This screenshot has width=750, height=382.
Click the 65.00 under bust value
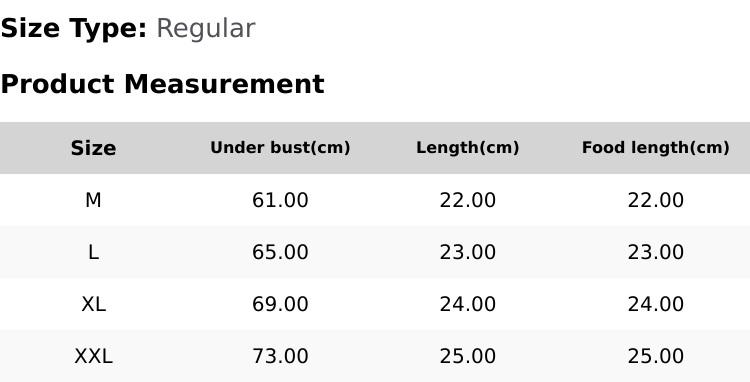(x=280, y=252)
